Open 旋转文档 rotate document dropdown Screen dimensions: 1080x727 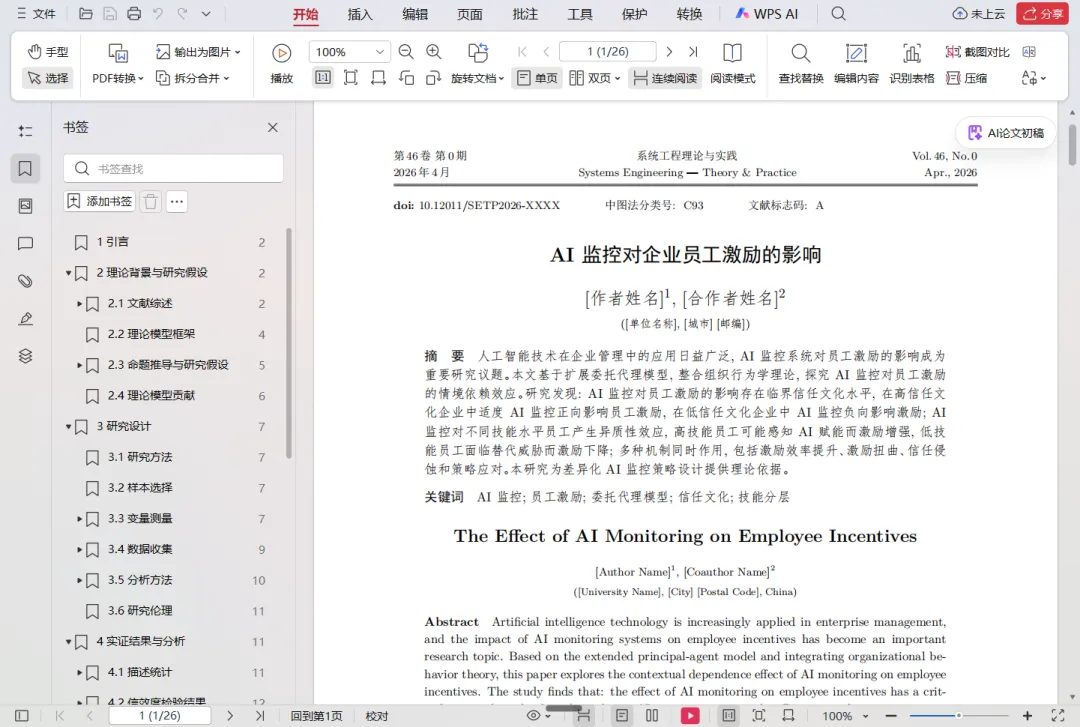coord(477,64)
